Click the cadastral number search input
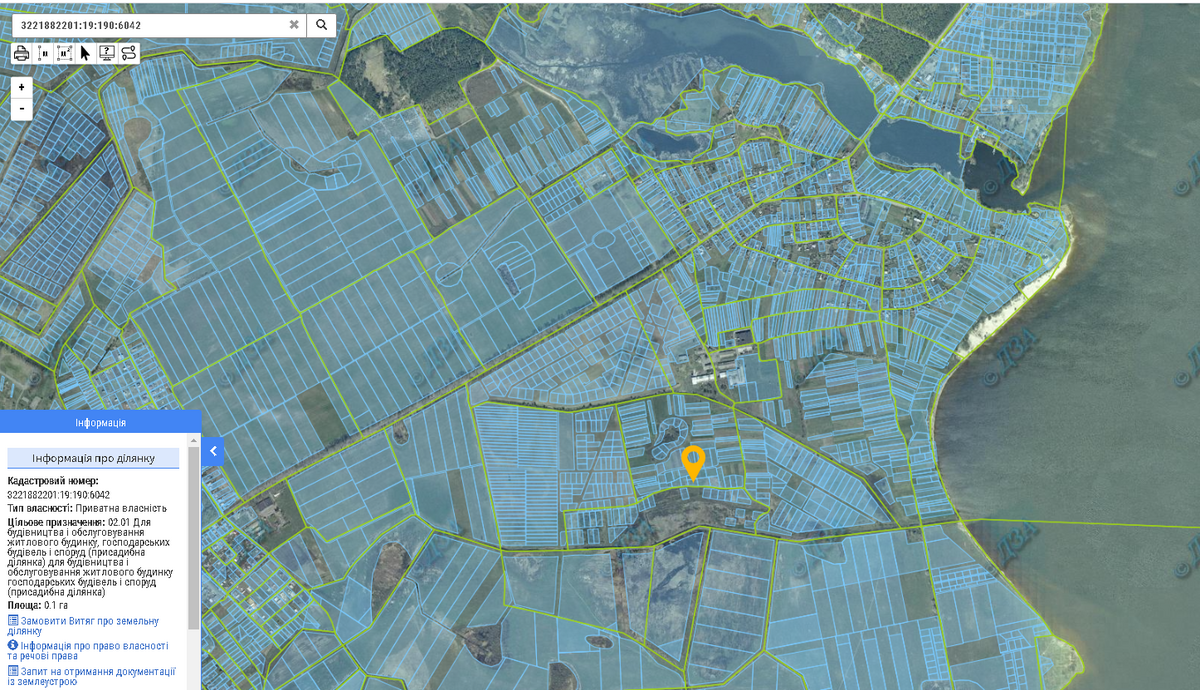The width and height of the screenshot is (1200, 690). [150, 24]
